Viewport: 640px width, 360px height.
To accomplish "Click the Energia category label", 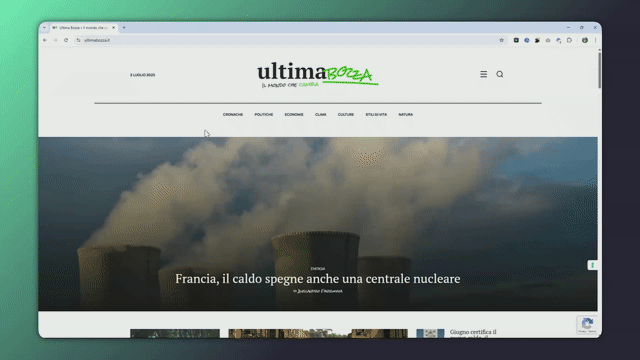I will (318, 269).
